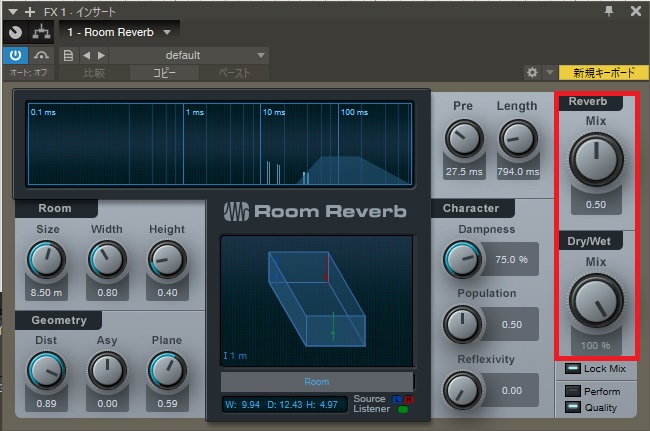Click the 新規キーボード button
The image size is (650, 431).
coord(604,73)
